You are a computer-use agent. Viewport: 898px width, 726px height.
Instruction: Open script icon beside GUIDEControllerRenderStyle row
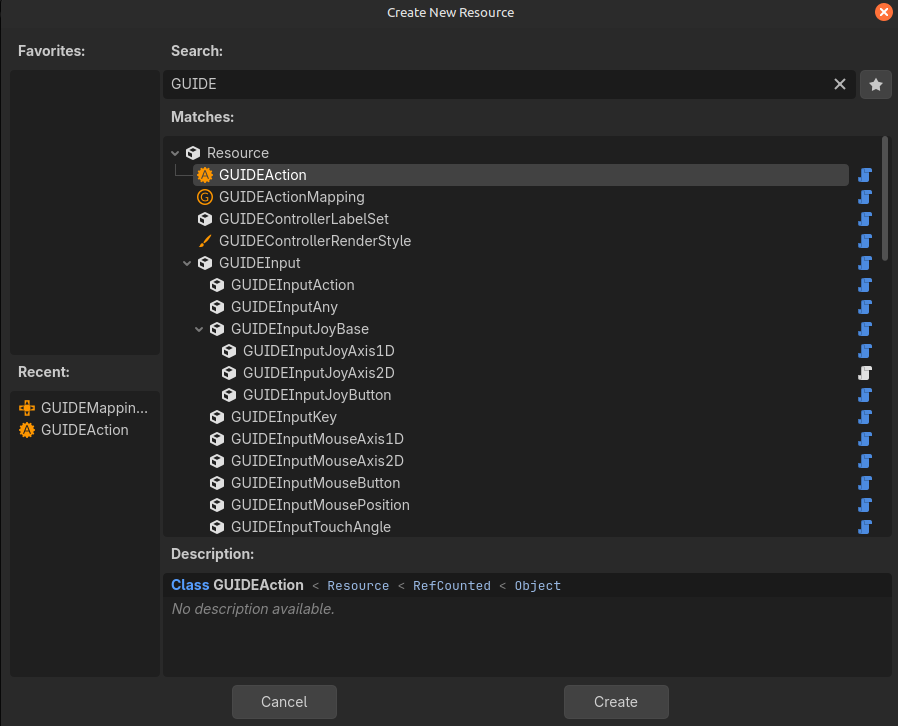865,241
